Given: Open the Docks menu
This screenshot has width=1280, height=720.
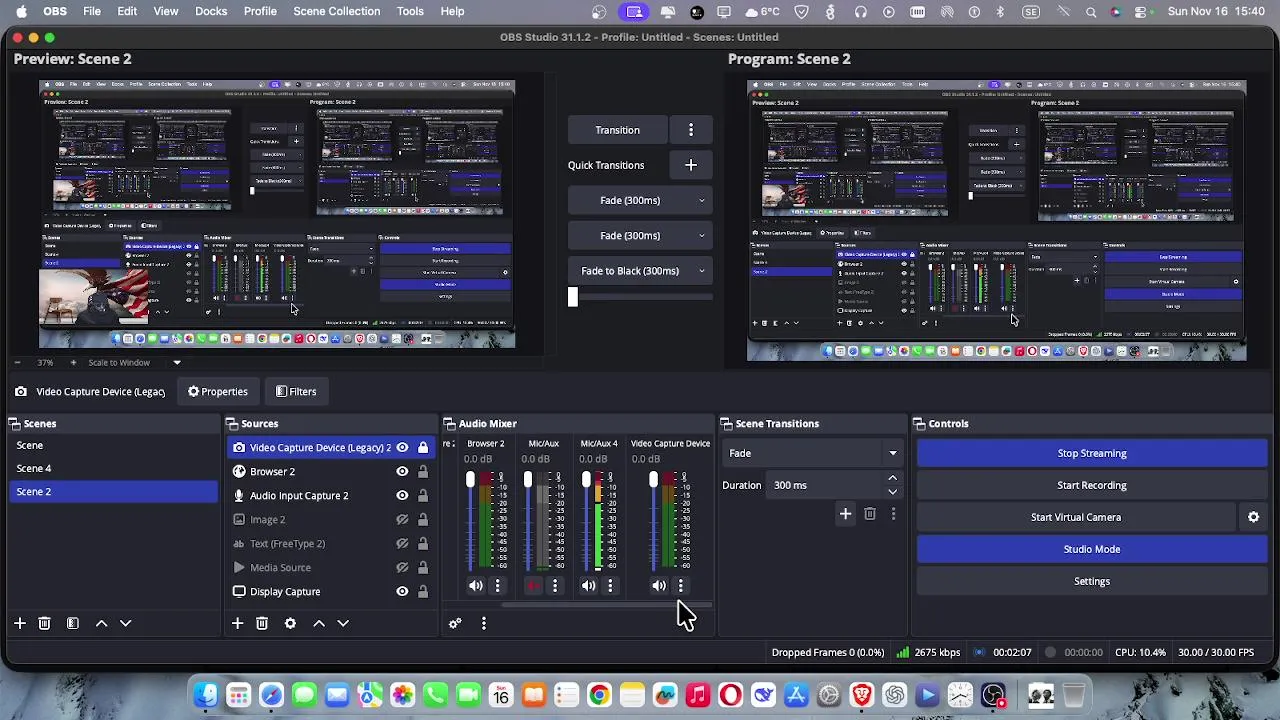Looking at the screenshot, I should (211, 11).
